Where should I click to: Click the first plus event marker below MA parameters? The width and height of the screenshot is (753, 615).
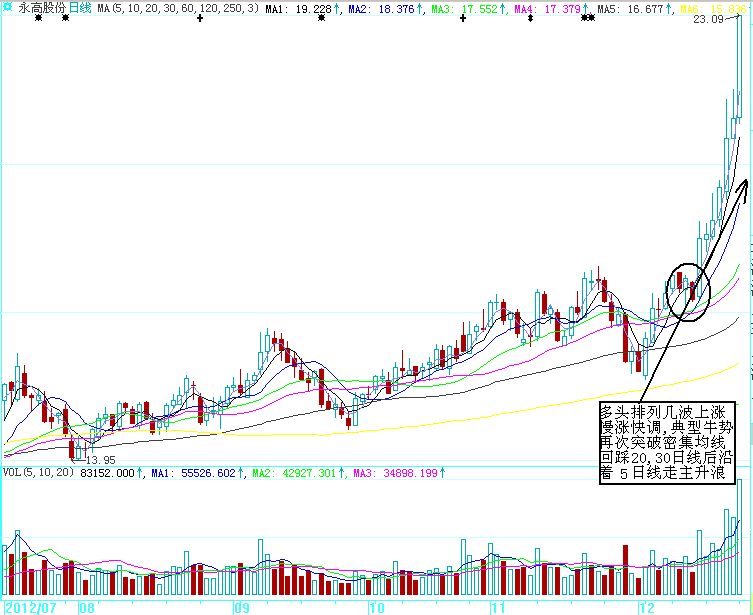200,19
